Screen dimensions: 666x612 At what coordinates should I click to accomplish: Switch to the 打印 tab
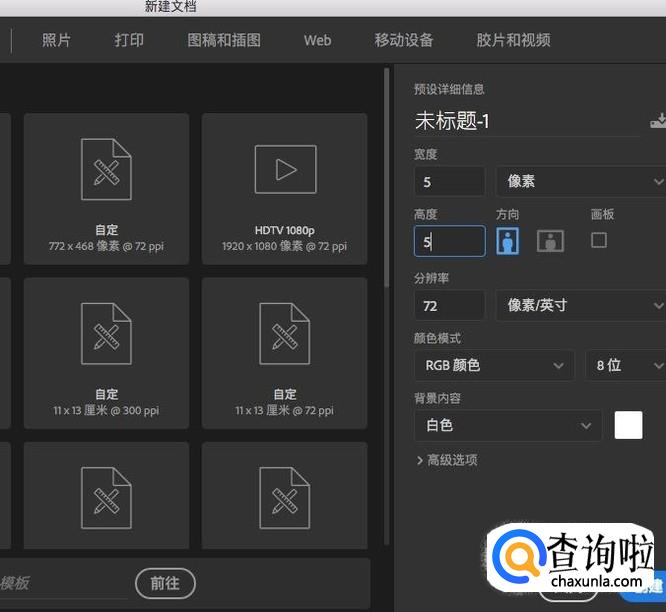click(129, 40)
